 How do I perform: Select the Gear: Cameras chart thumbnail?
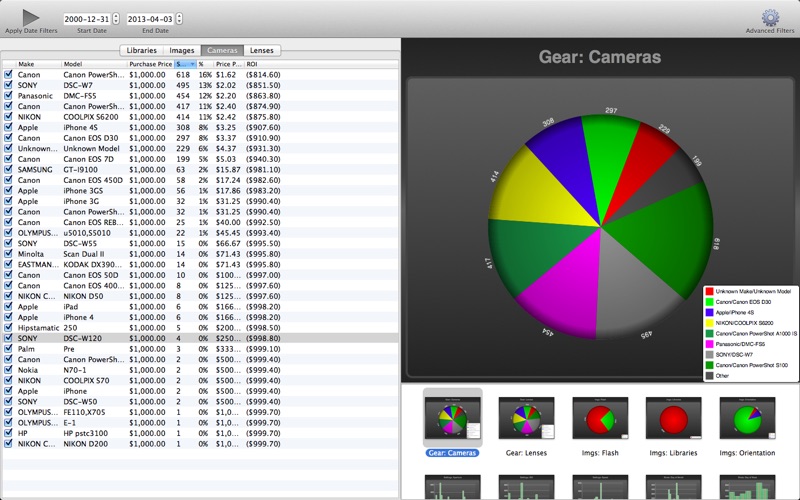(453, 418)
